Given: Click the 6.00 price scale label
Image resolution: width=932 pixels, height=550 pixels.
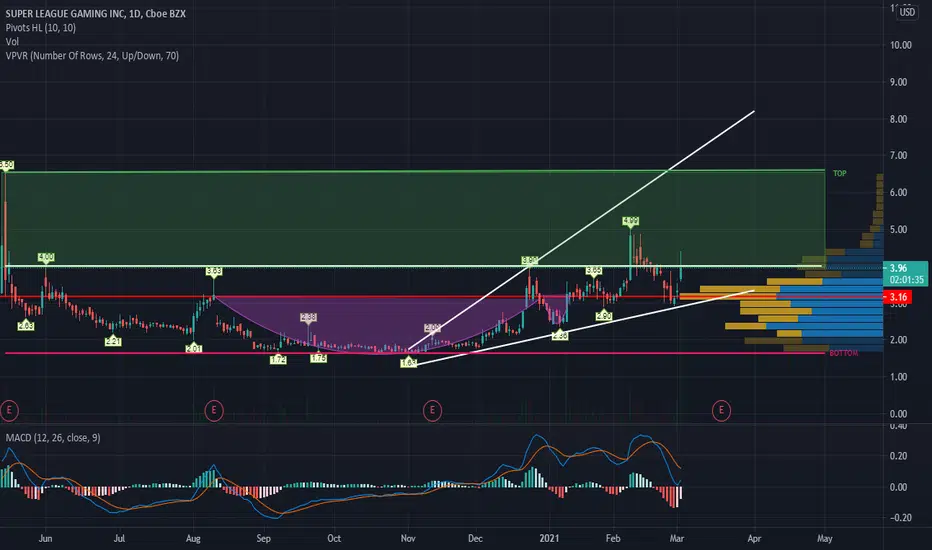Looking at the screenshot, I should click(x=898, y=192).
